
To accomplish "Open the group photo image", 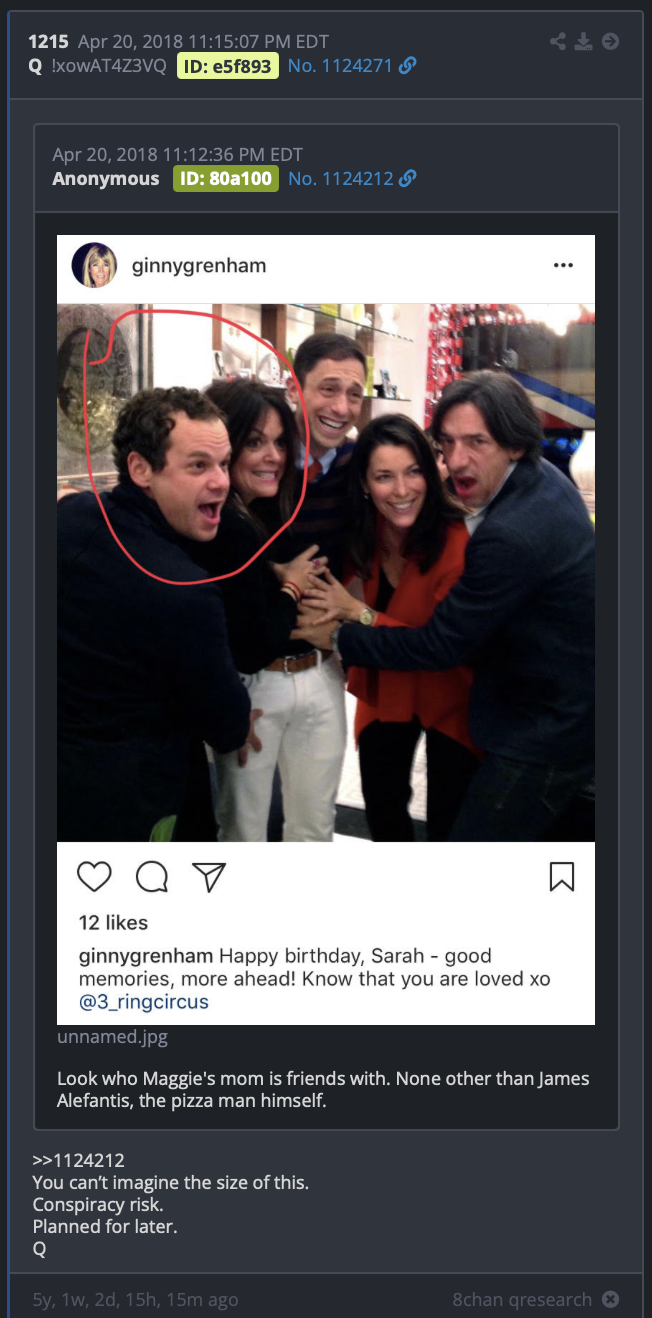I will (326, 572).
